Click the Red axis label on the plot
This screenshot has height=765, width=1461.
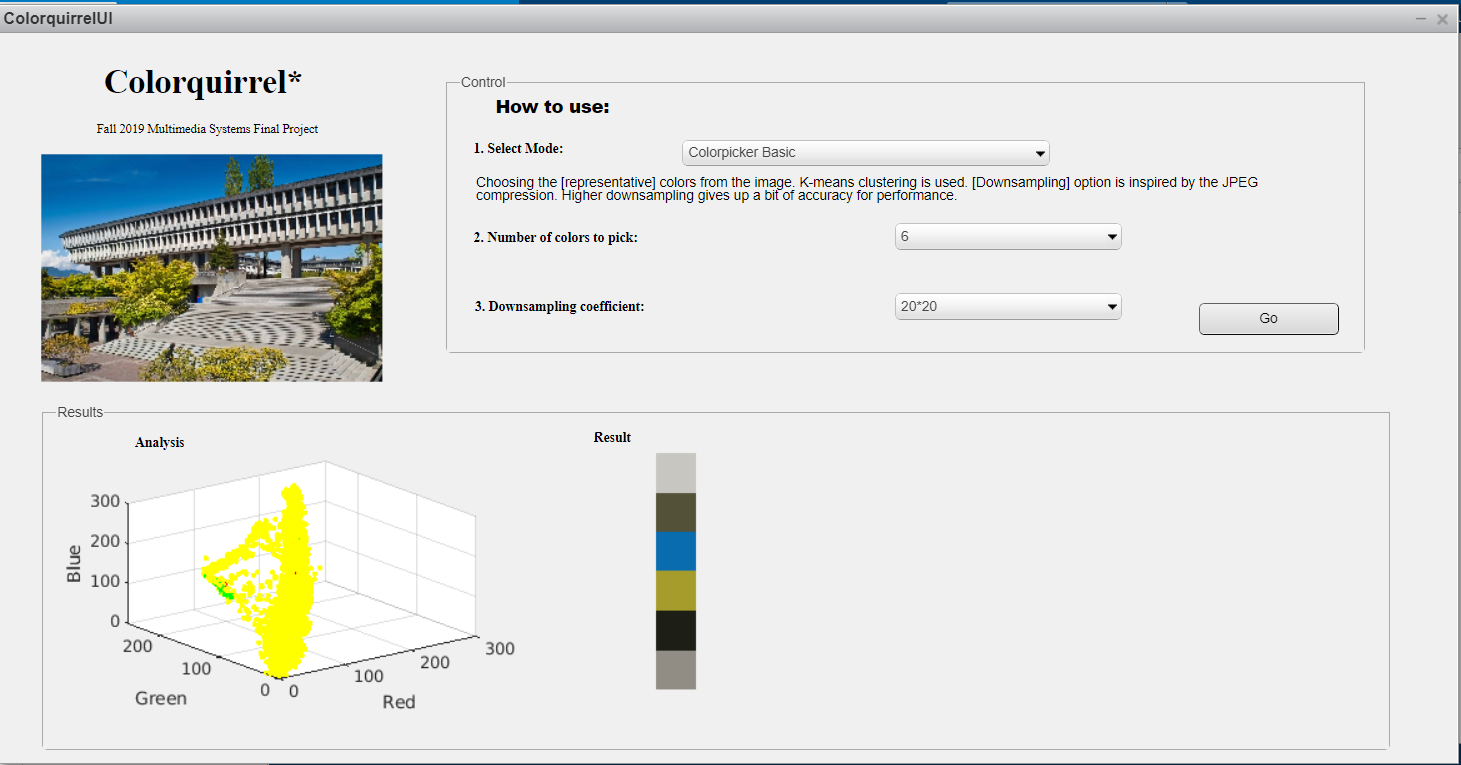398,702
